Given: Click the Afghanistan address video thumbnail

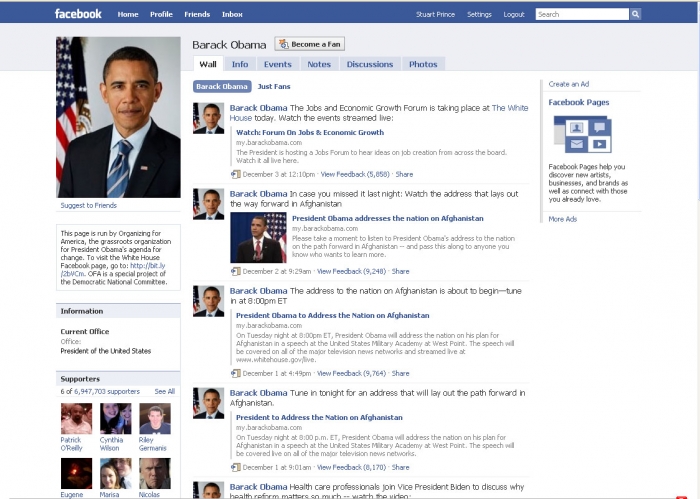Looking at the screenshot, I should click(258, 237).
